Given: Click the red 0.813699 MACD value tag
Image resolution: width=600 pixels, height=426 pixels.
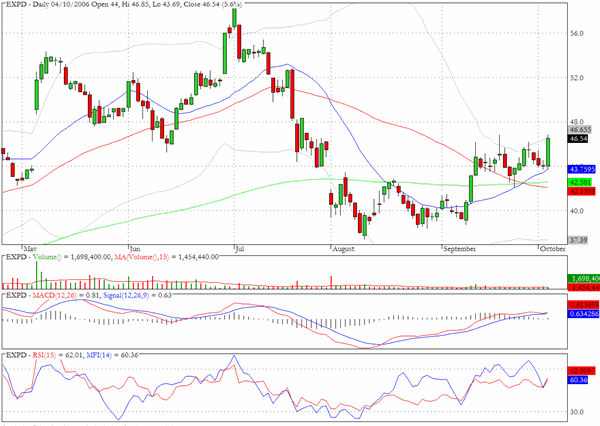Looking at the screenshot, I should coord(582,305).
